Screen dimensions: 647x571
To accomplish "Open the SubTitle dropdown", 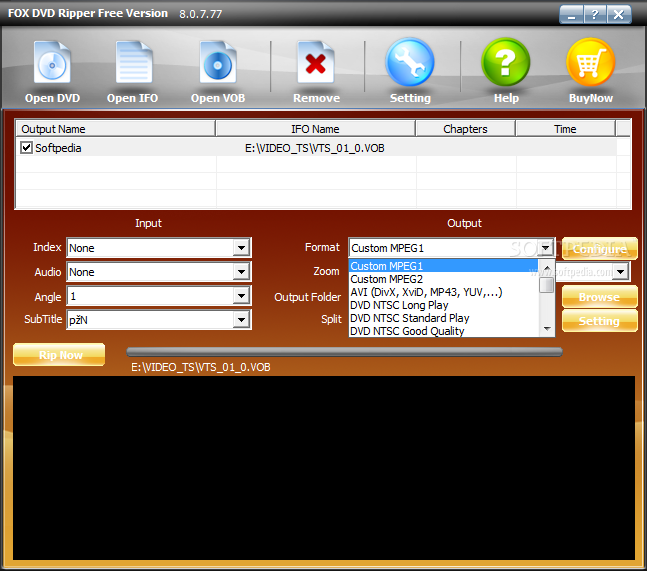I will [x=241, y=320].
